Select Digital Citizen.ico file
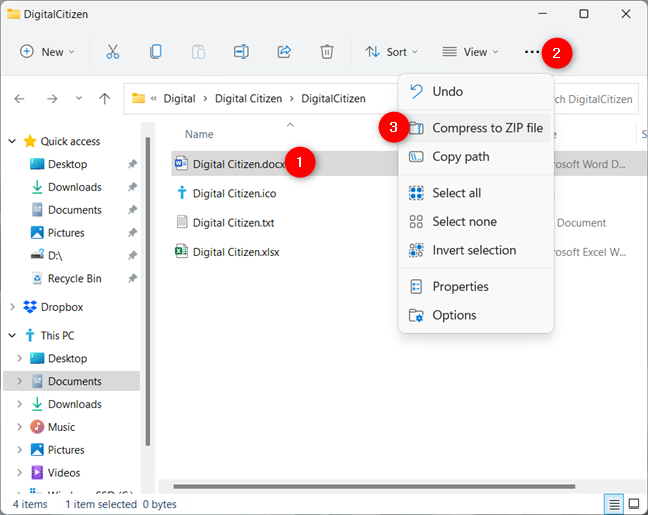This screenshot has width=648, height=515. (234, 193)
